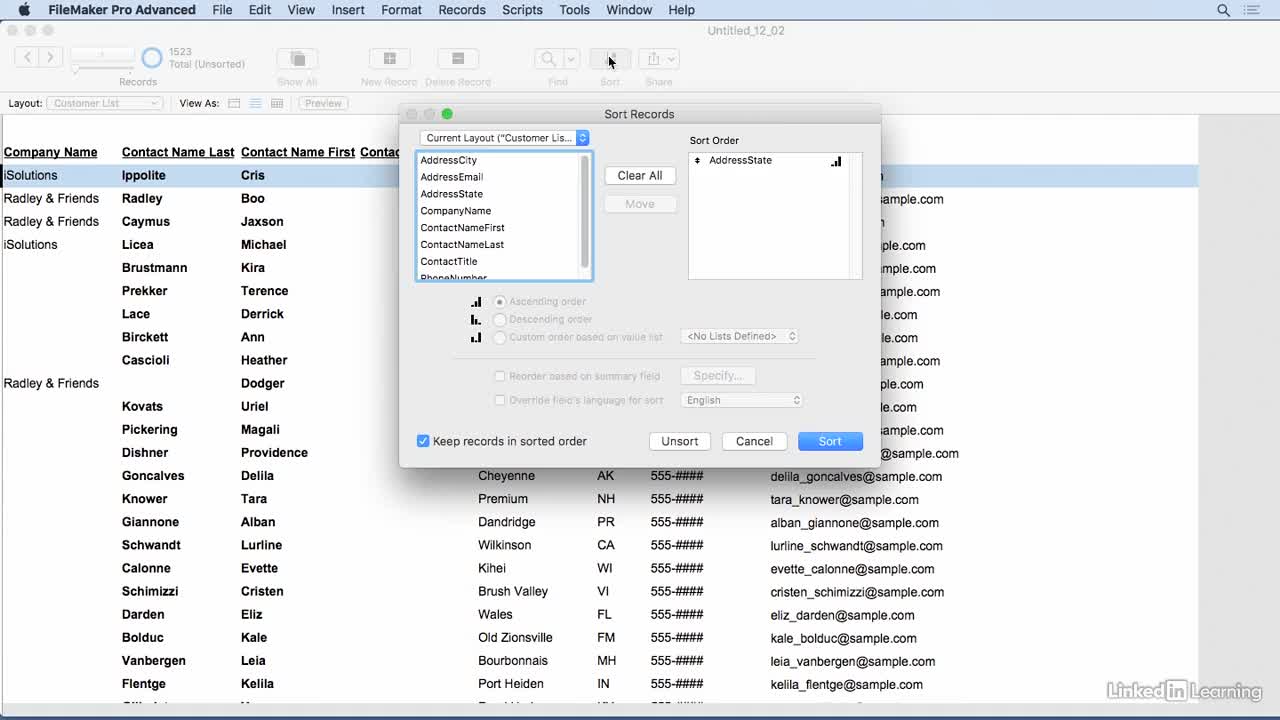Click the Unsort button
The width and height of the screenshot is (1280, 720).
pos(680,441)
